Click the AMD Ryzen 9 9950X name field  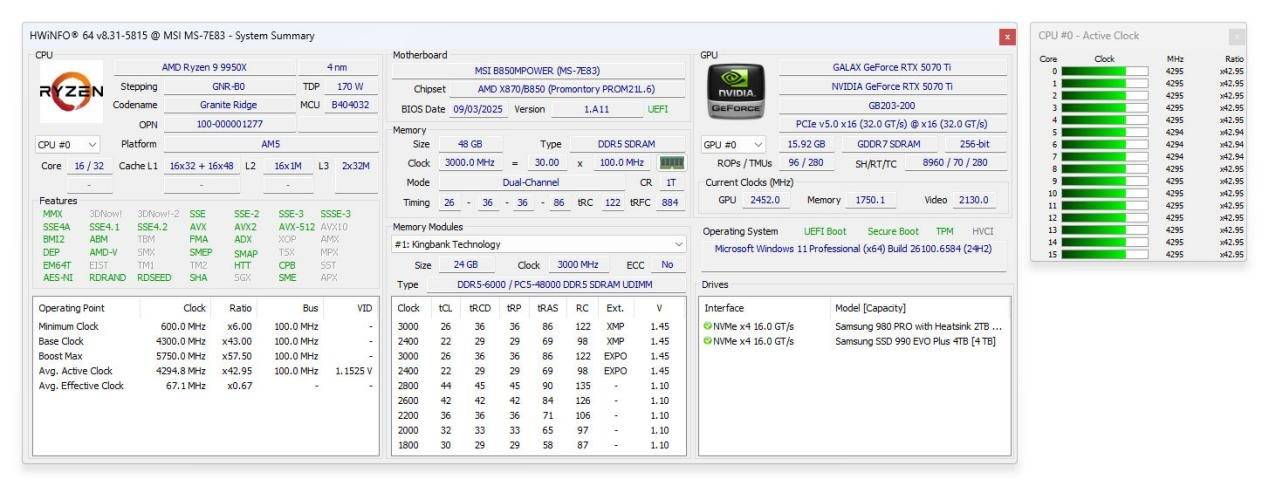[204, 67]
